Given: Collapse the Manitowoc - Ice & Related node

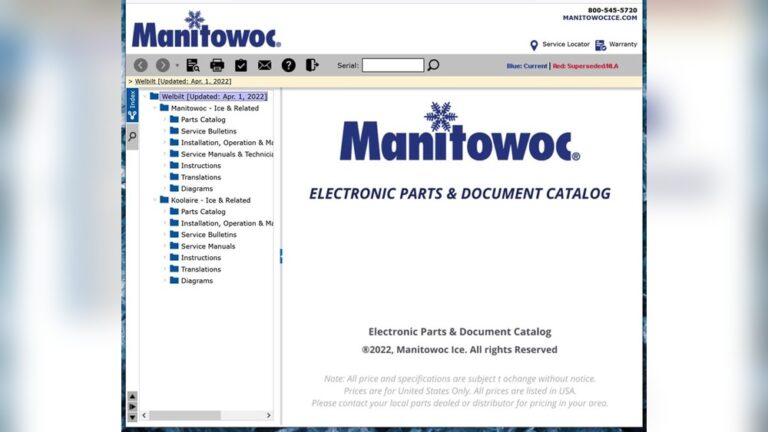Looking at the screenshot, I should pyautogui.click(x=155, y=108).
